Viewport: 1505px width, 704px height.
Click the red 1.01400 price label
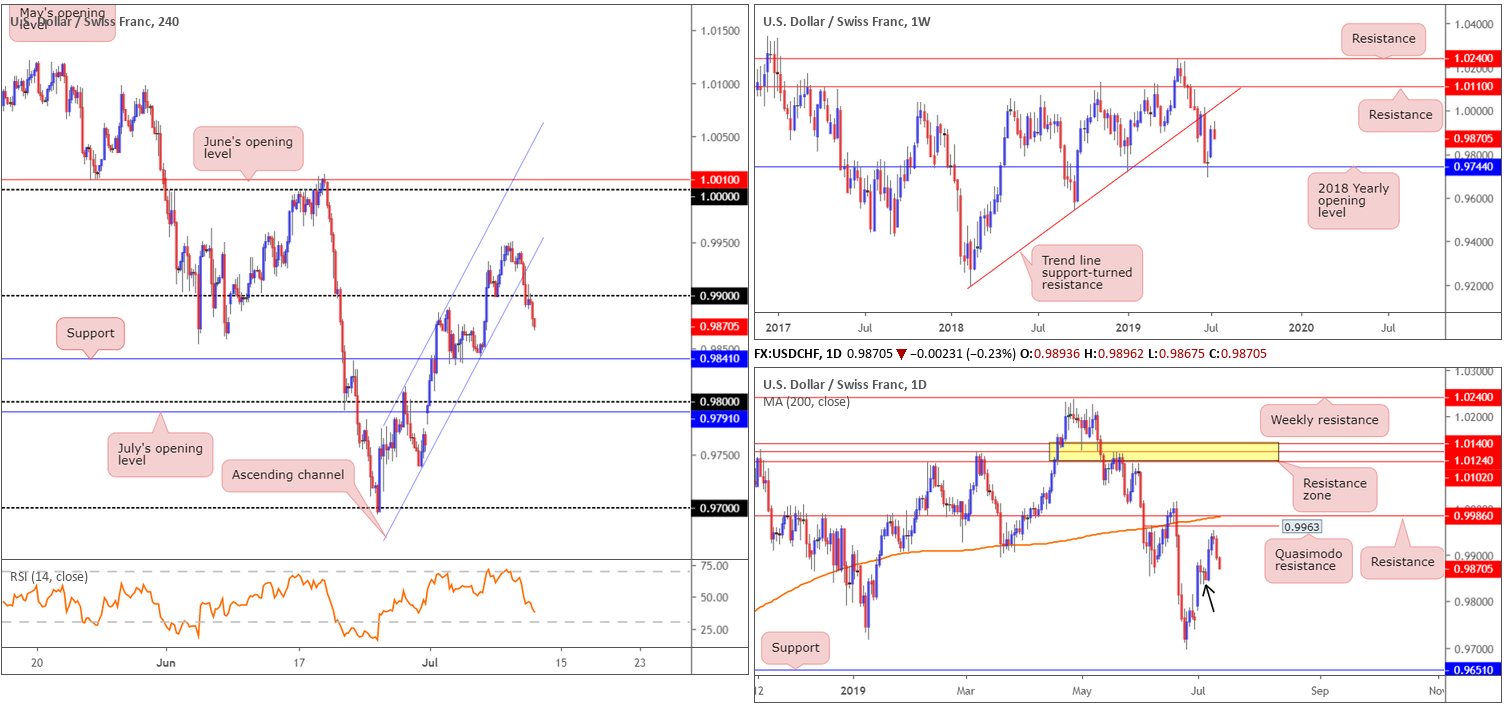tap(1474, 443)
